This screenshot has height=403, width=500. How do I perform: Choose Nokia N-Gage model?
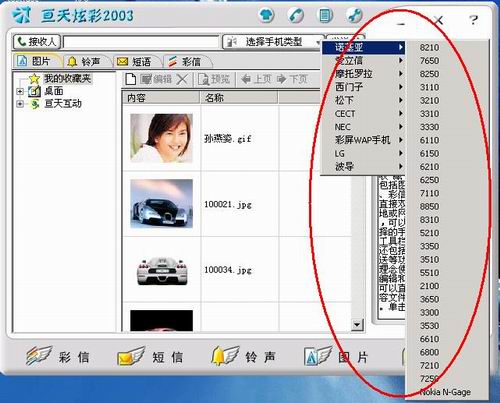tap(447, 392)
